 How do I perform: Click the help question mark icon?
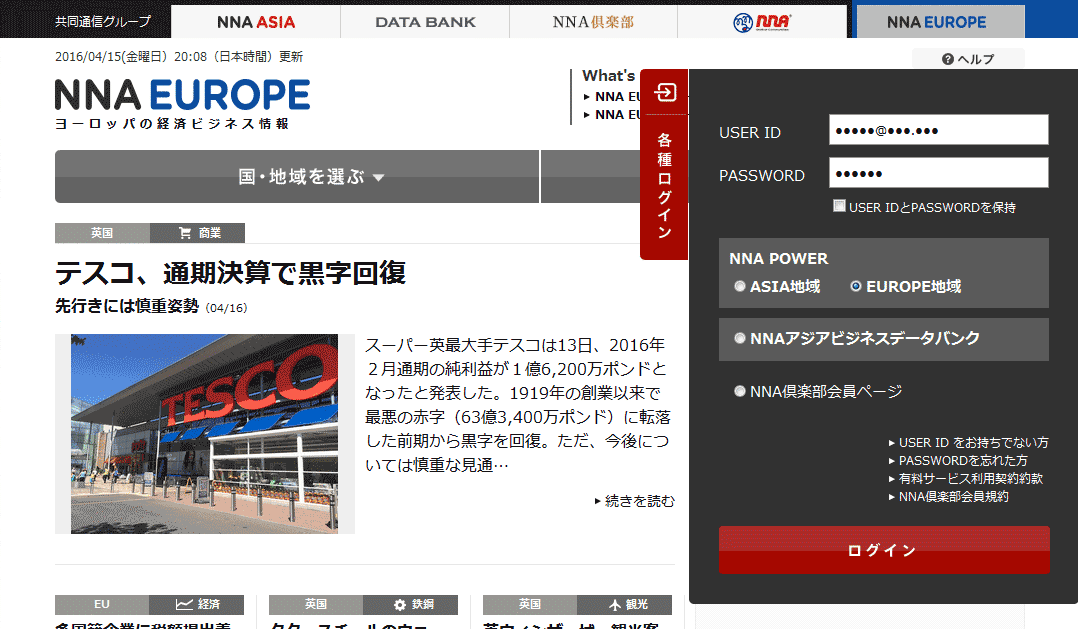[948, 59]
